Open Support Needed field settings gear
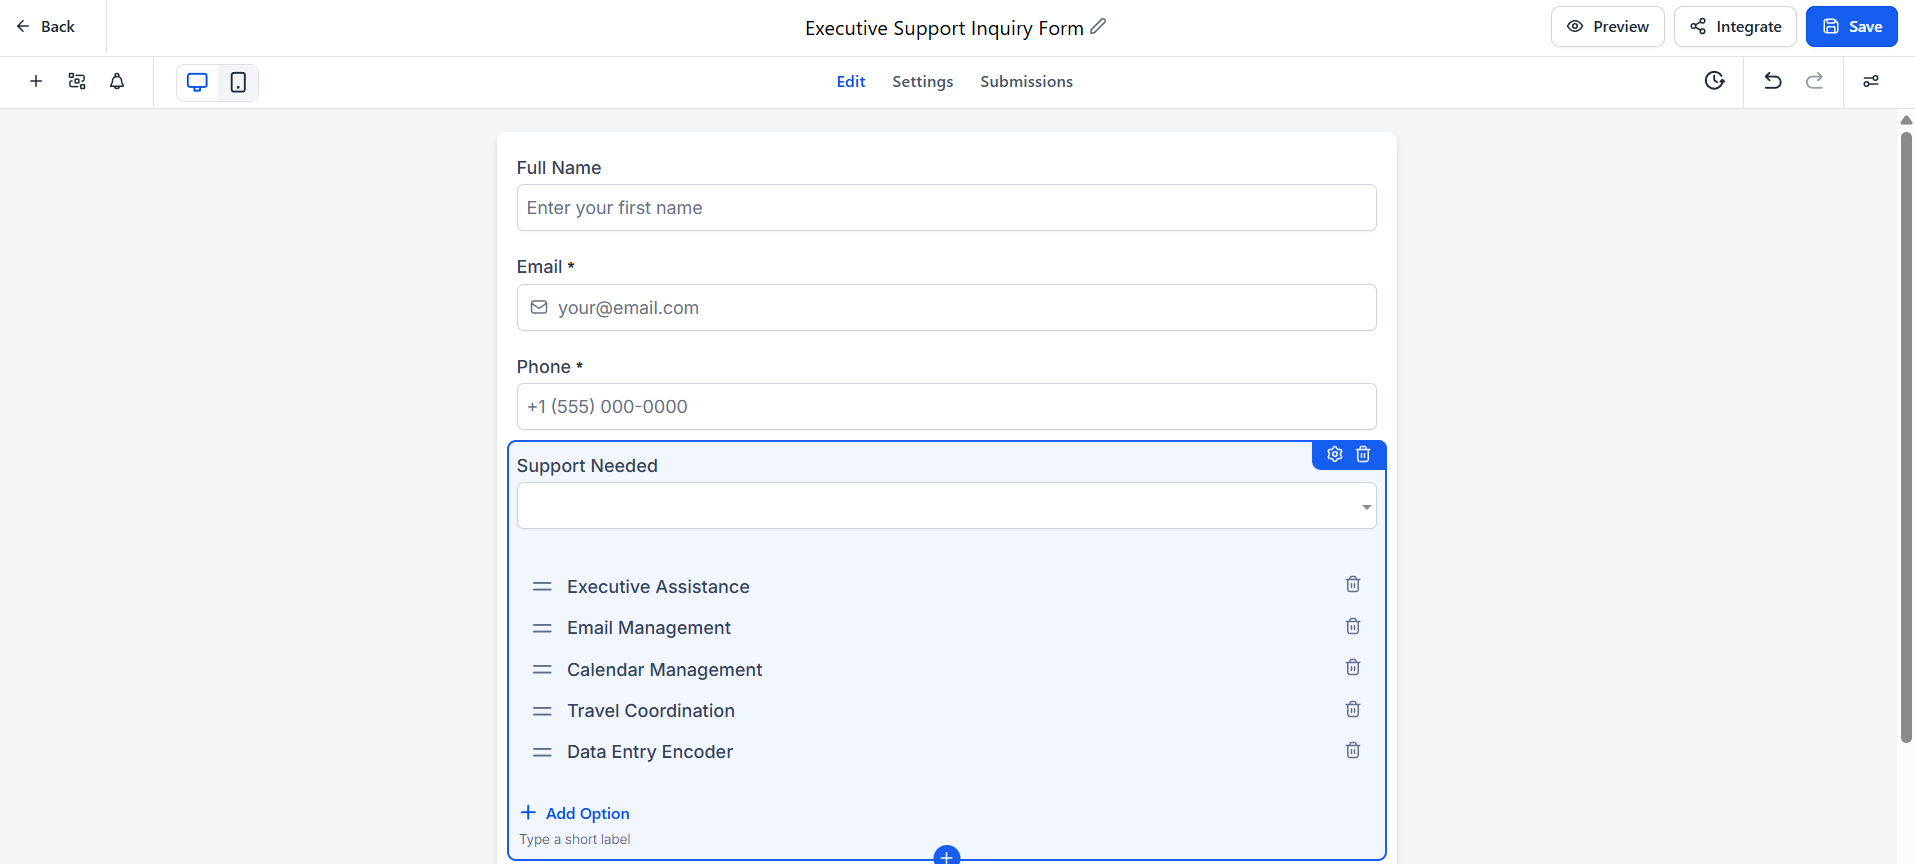 tap(1335, 454)
